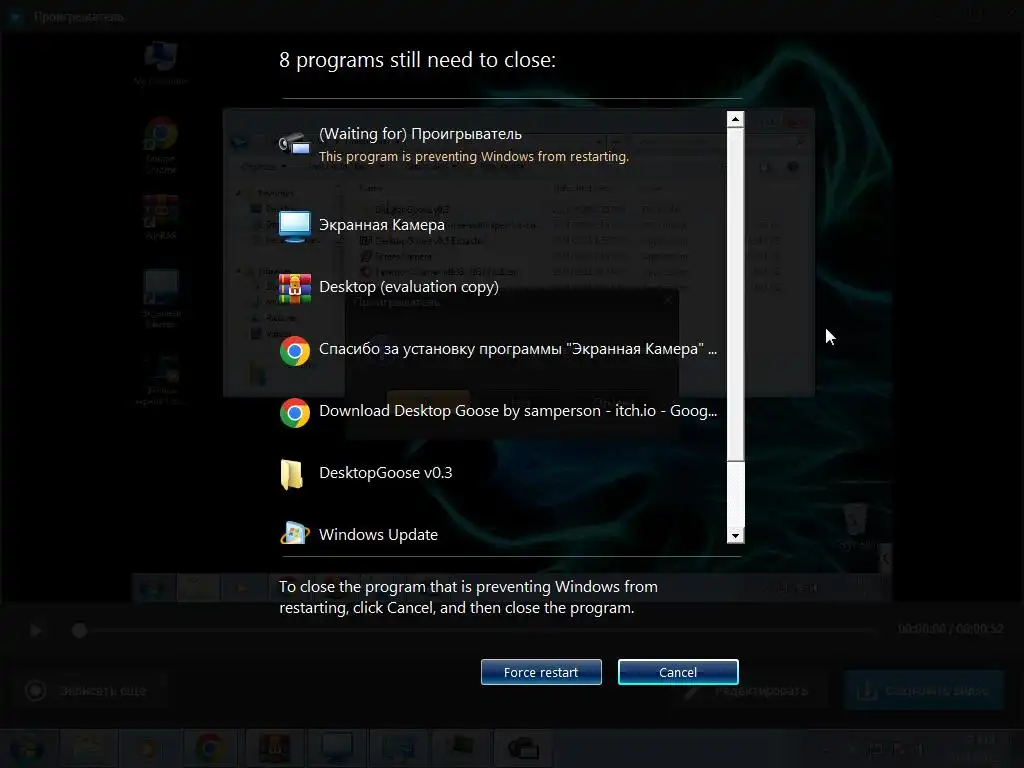This screenshot has width=1024, height=768.
Task: Click the Force restart button
Action: click(x=541, y=672)
